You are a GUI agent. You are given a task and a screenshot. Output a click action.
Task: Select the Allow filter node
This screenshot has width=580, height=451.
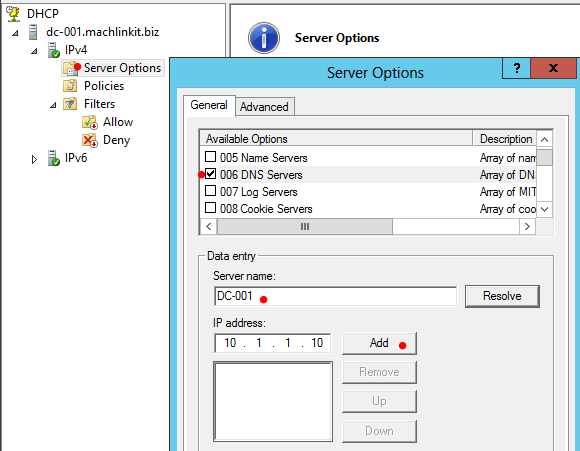coord(118,122)
